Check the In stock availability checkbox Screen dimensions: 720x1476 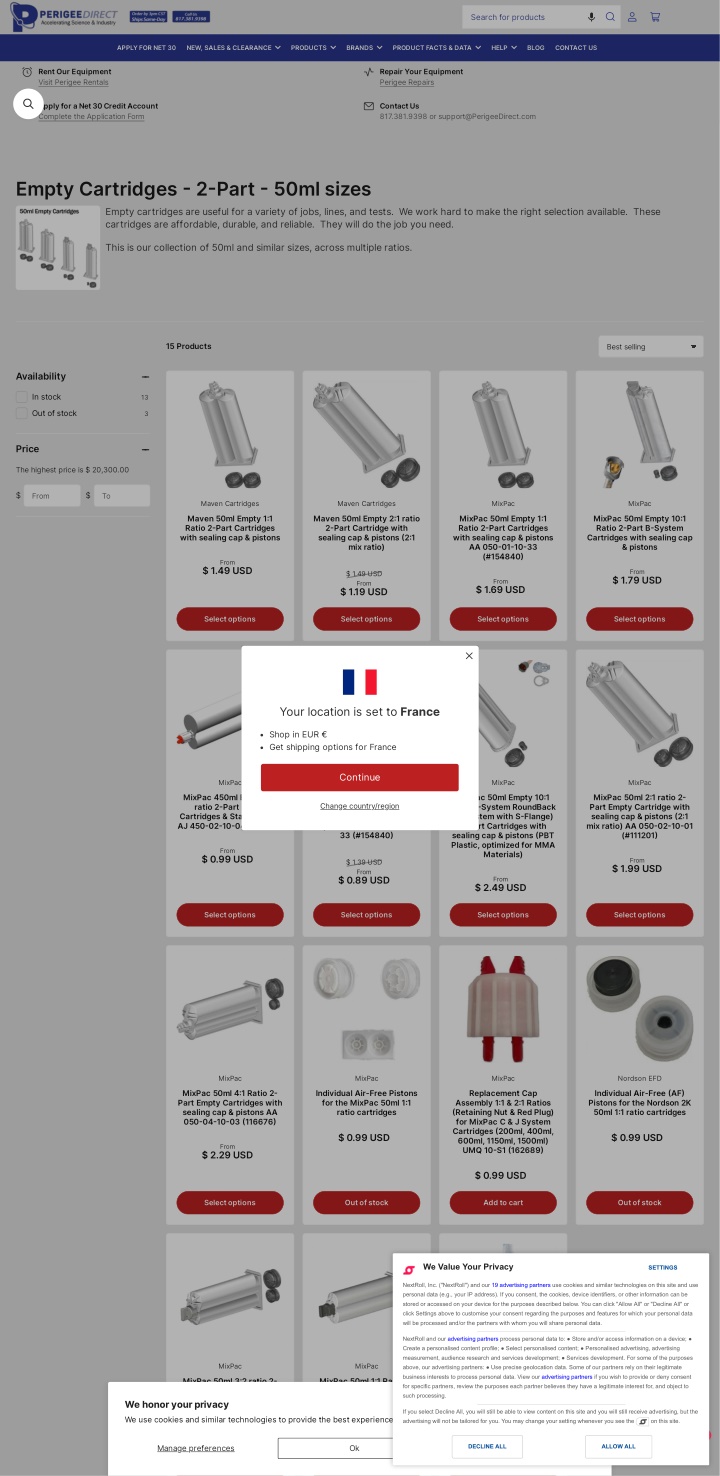[x=22, y=397]
